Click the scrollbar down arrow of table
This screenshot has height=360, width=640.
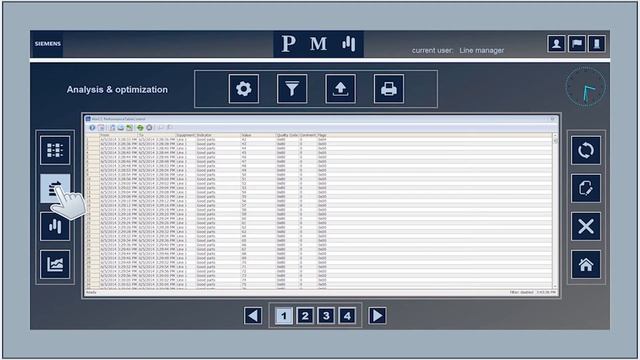[555, 286]
